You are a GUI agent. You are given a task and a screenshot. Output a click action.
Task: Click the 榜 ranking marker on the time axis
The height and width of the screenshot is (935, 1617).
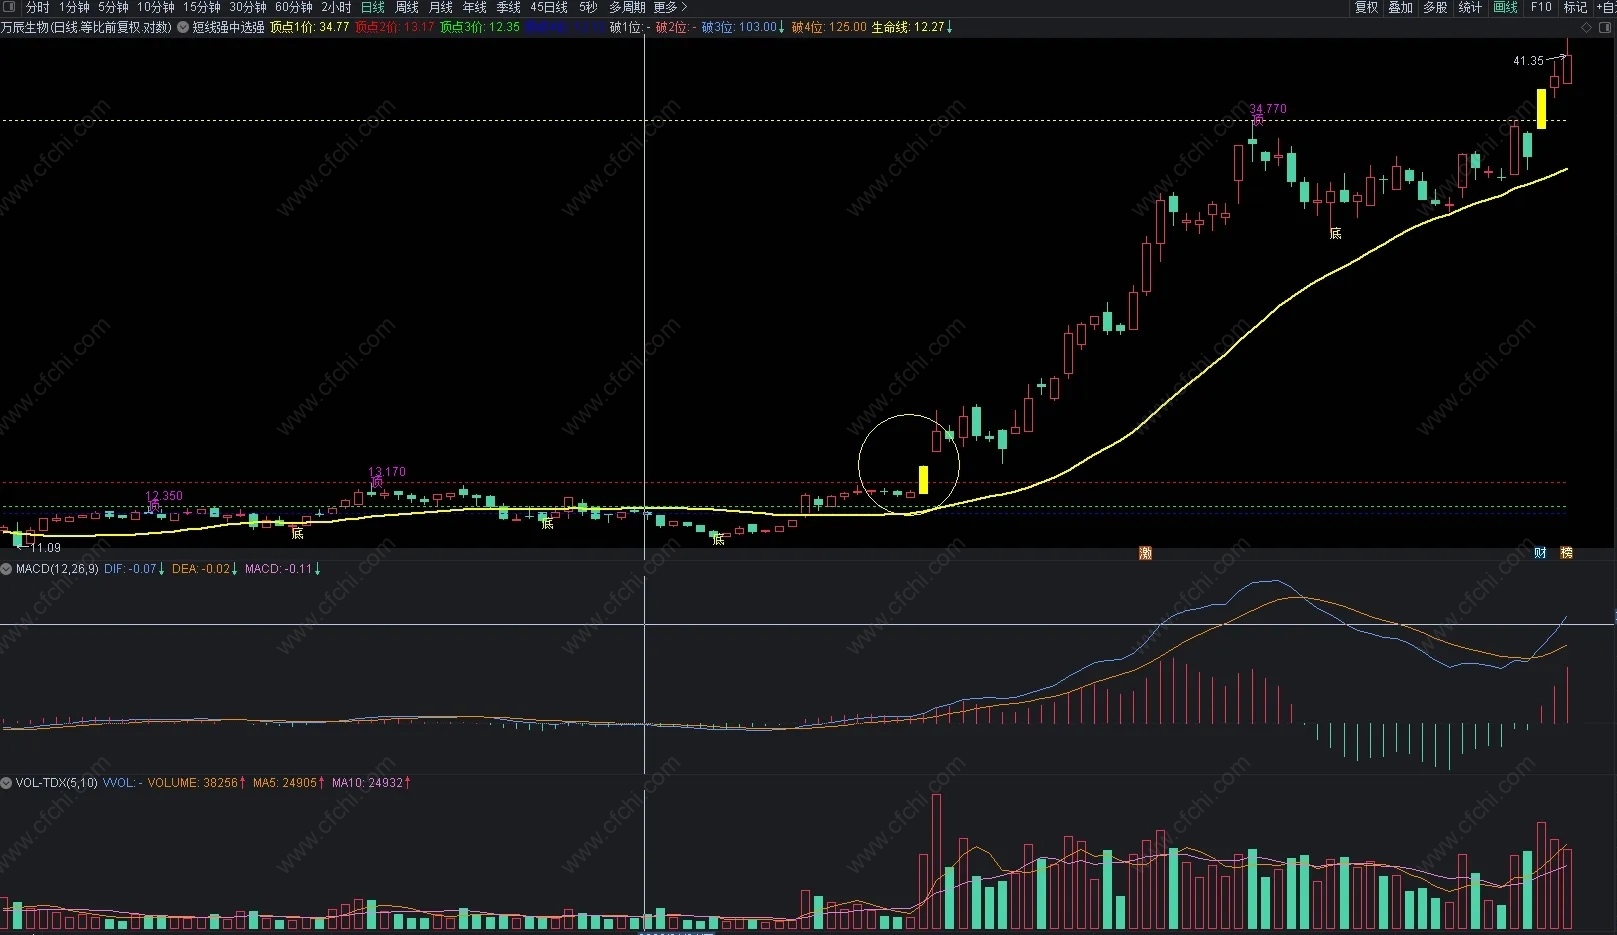click(1566, 553)
